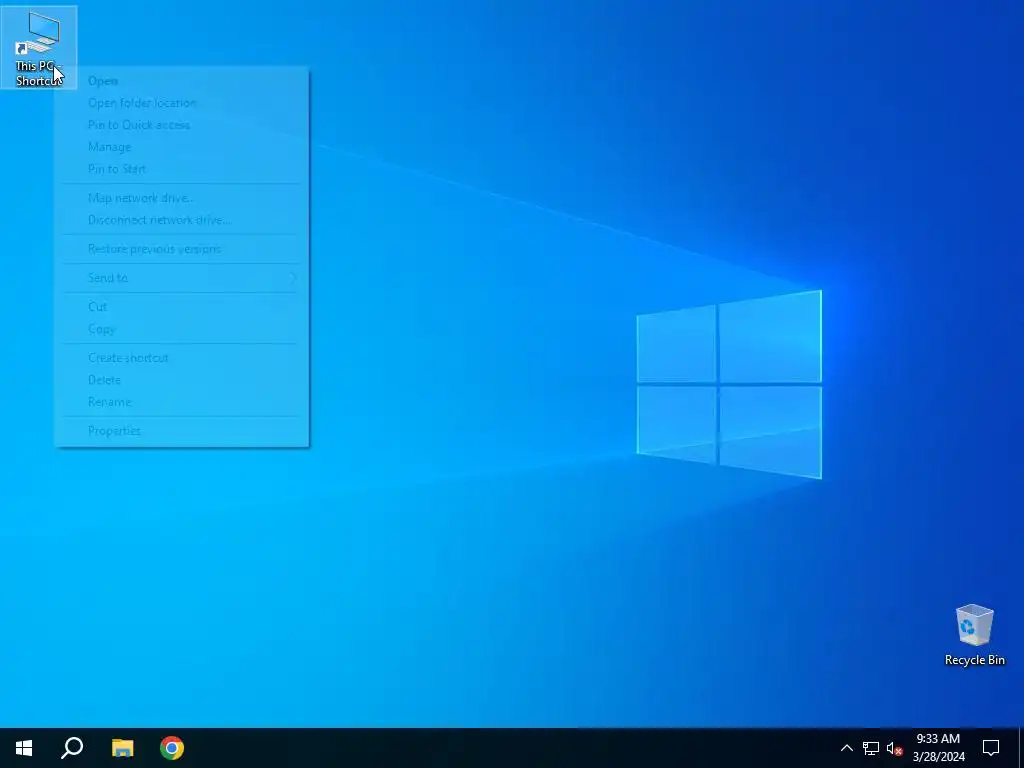Select the This PC Shortcut desktop icon

pos(39,48)
